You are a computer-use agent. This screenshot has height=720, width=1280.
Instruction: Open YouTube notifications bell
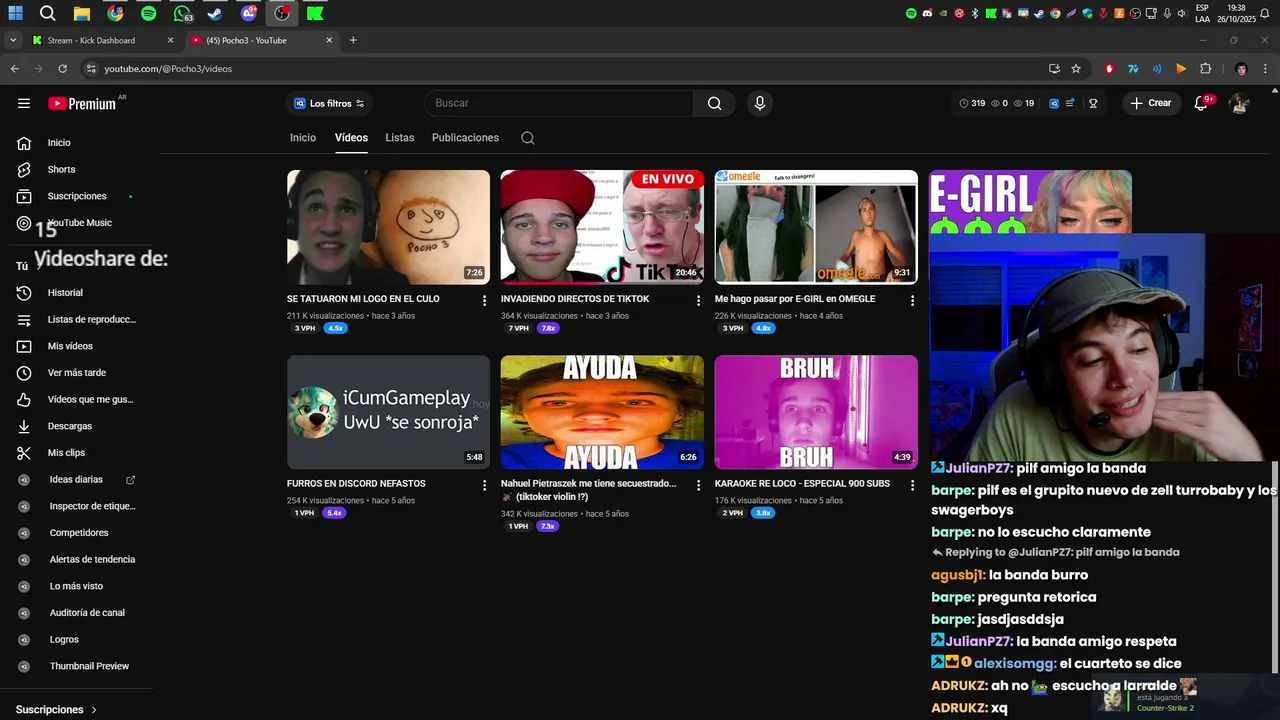[x=1201, y=103]
